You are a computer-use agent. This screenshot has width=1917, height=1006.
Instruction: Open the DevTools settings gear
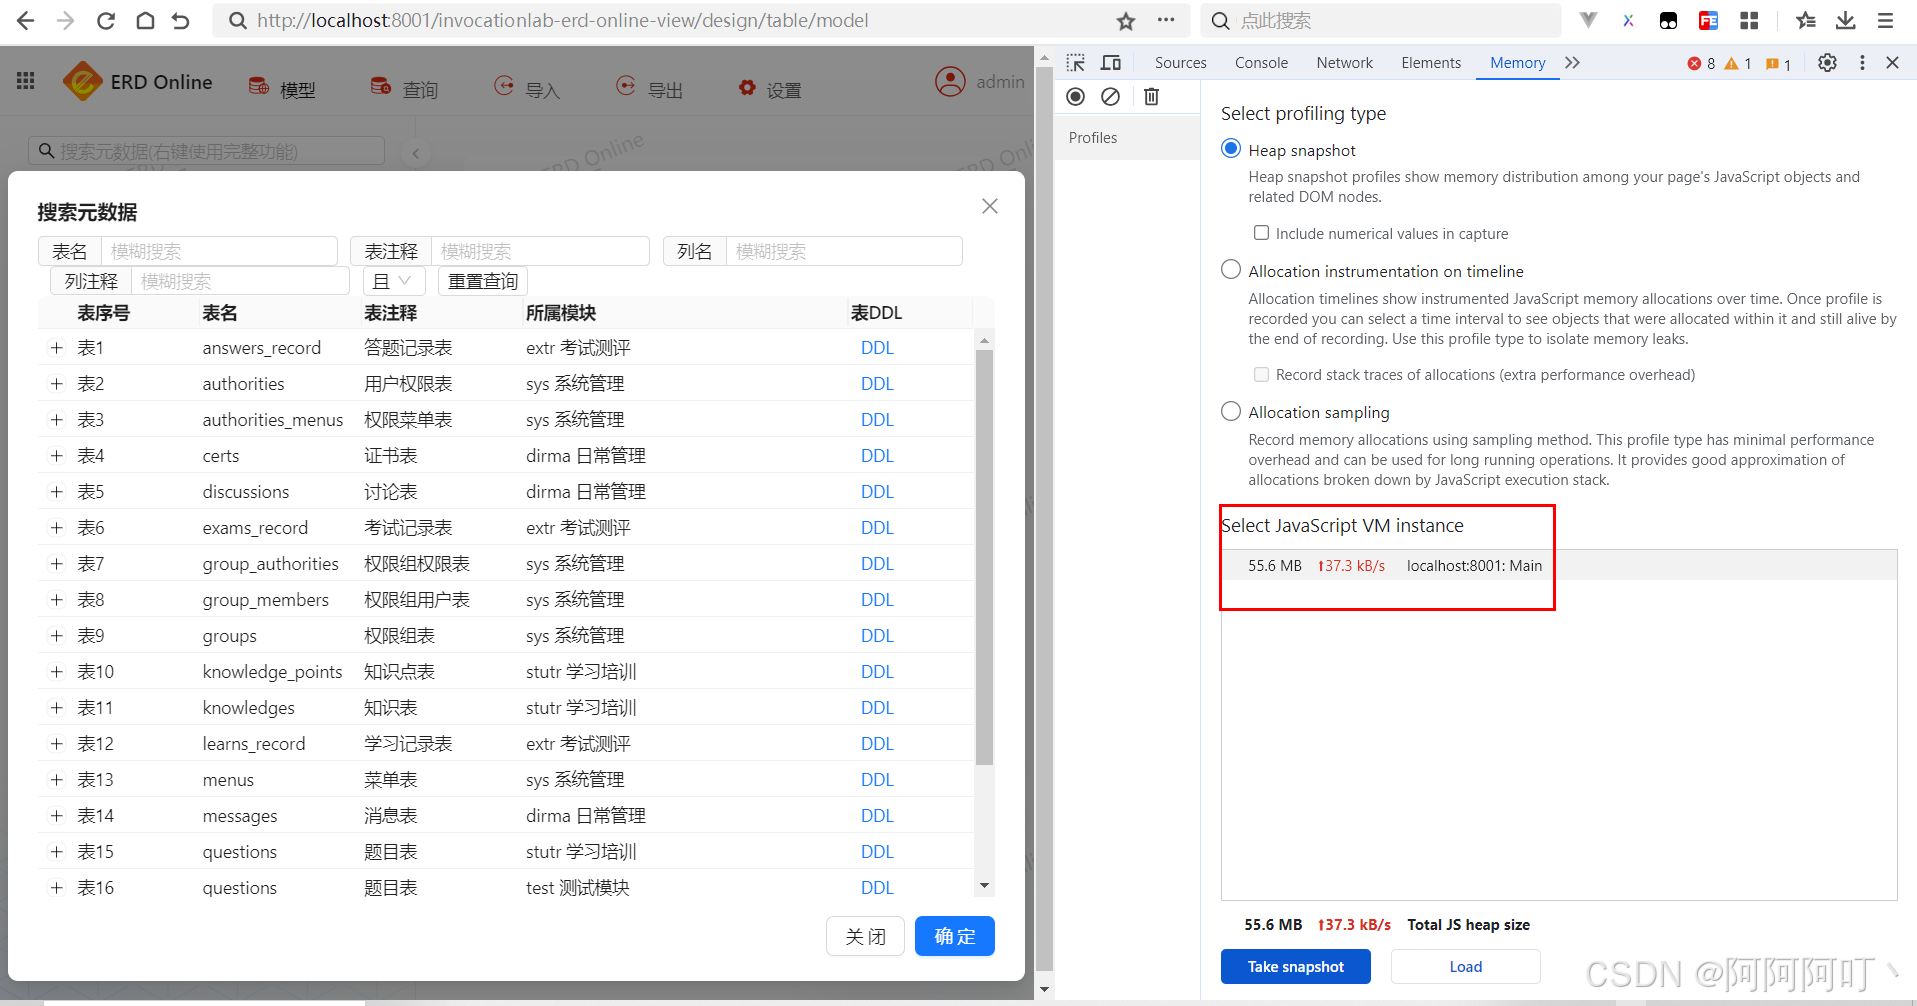(1828, 62)
